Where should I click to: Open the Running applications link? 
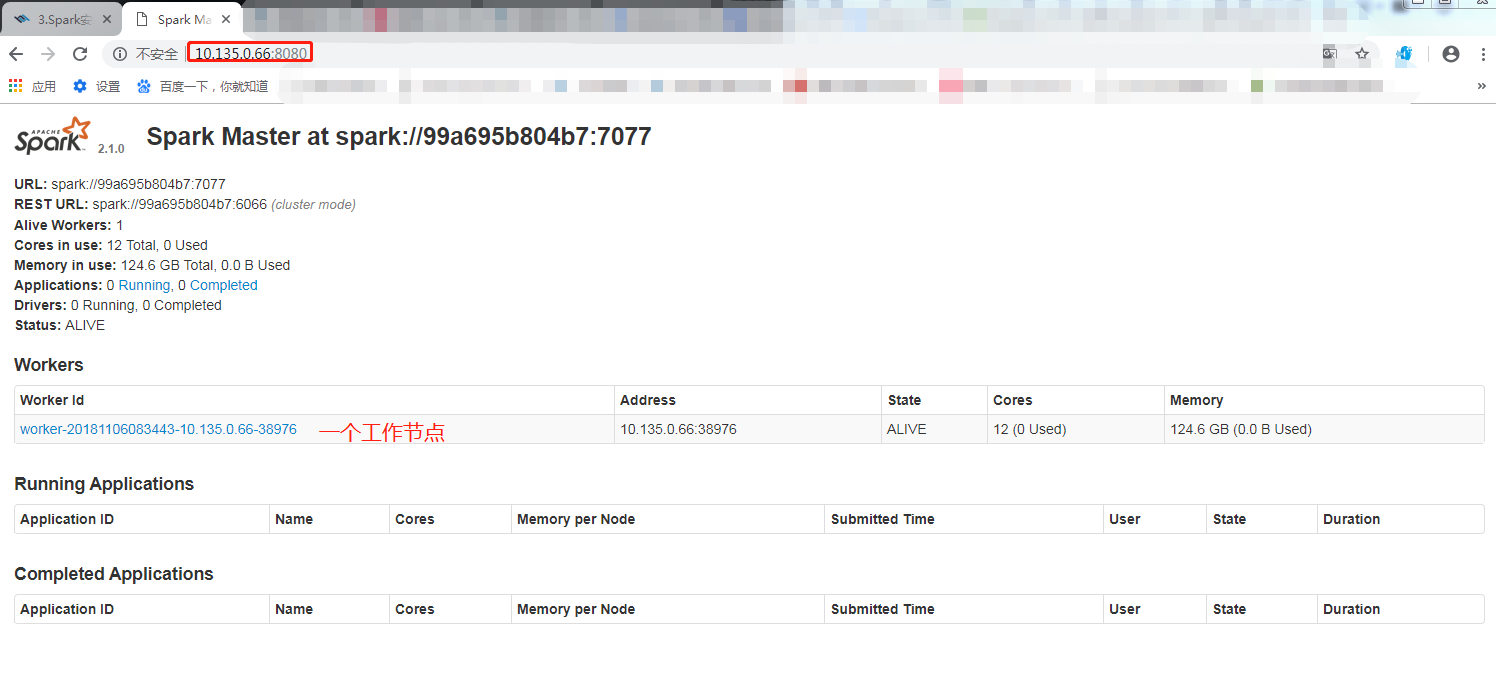(x=144, y=285)
